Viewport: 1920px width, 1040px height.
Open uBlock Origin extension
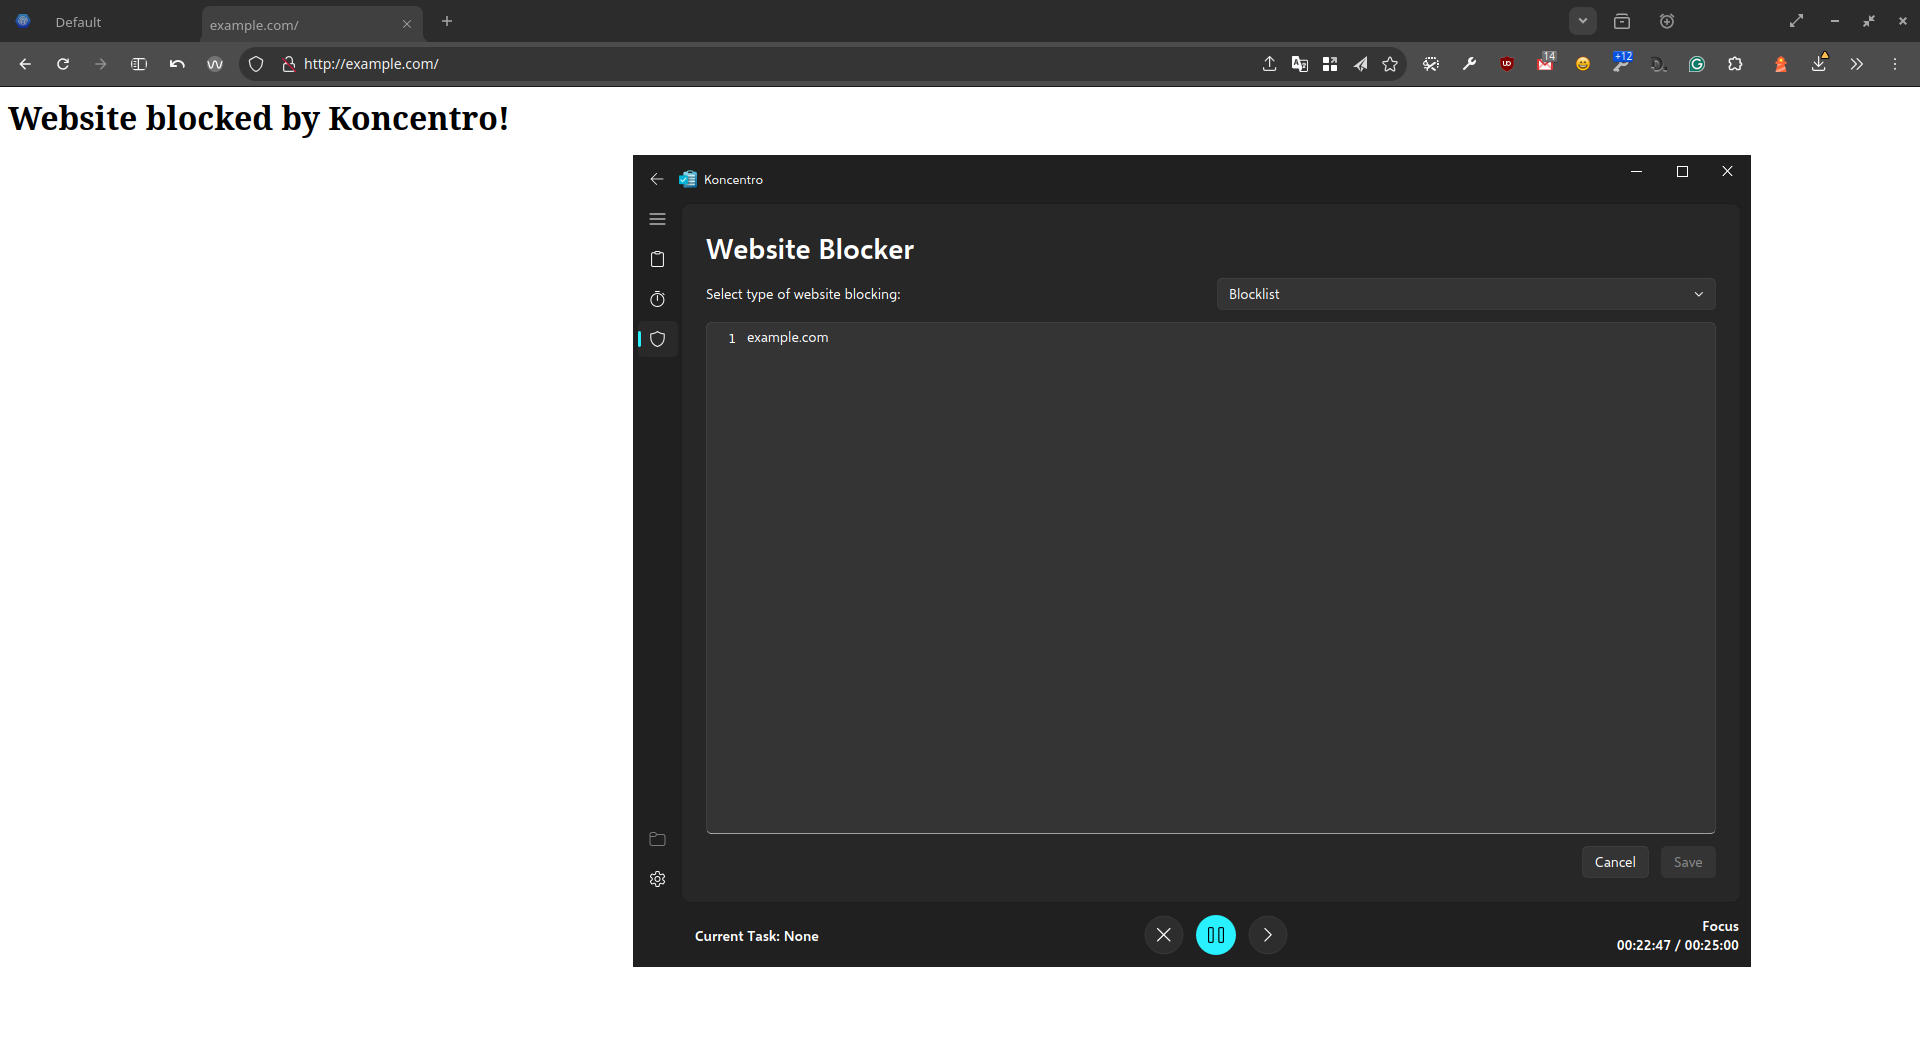pyautogui.click(x=1507, y=63)
